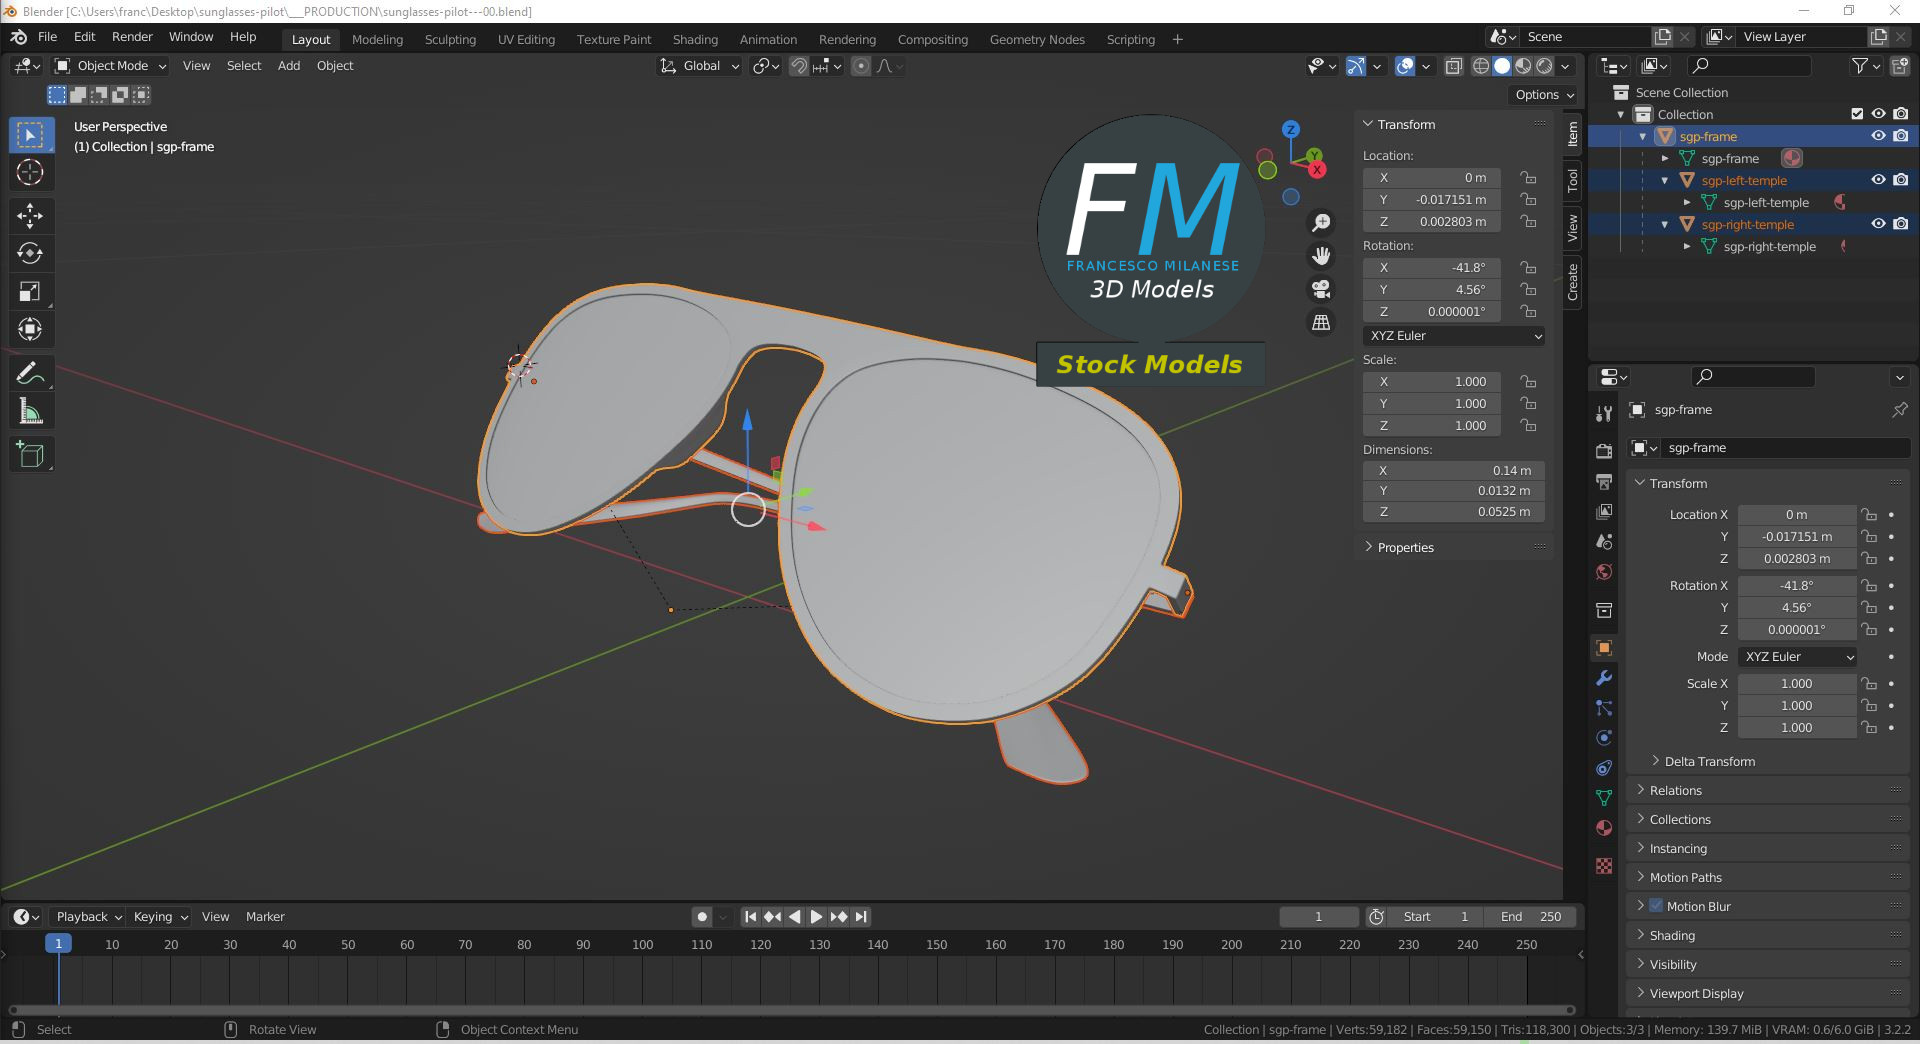Open the Material properties tab

pyautogui.click(x=1604, y=828)
